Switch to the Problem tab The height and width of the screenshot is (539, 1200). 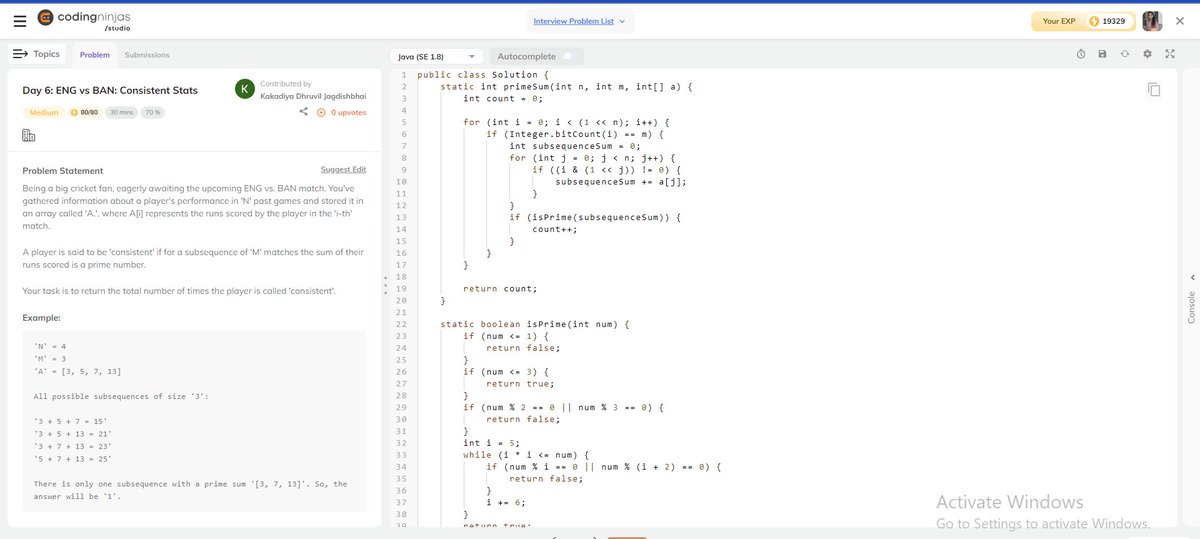click(95, 55)
